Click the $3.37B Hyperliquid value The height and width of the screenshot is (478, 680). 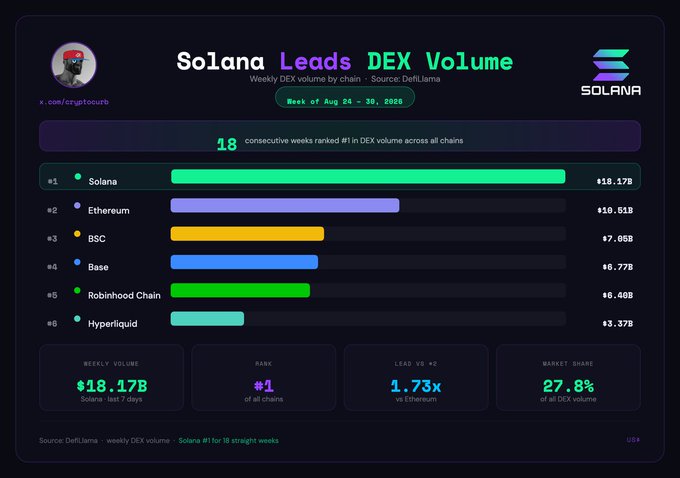point(618,324)
